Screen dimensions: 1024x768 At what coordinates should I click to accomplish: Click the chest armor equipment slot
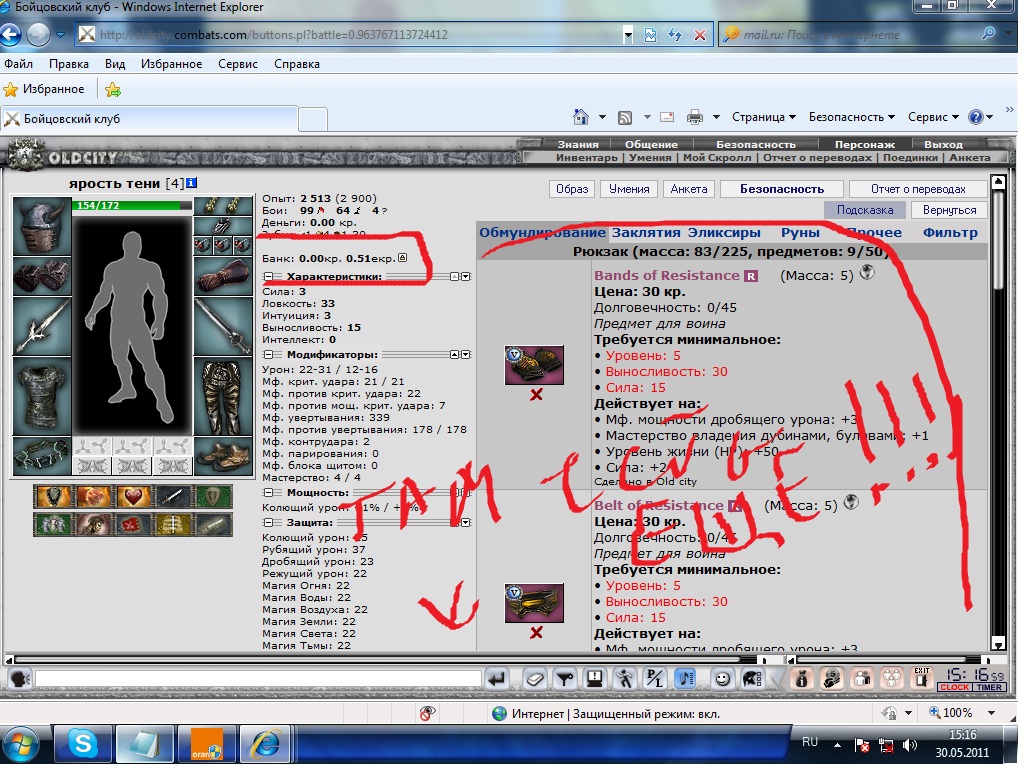[x=42, y=396]
